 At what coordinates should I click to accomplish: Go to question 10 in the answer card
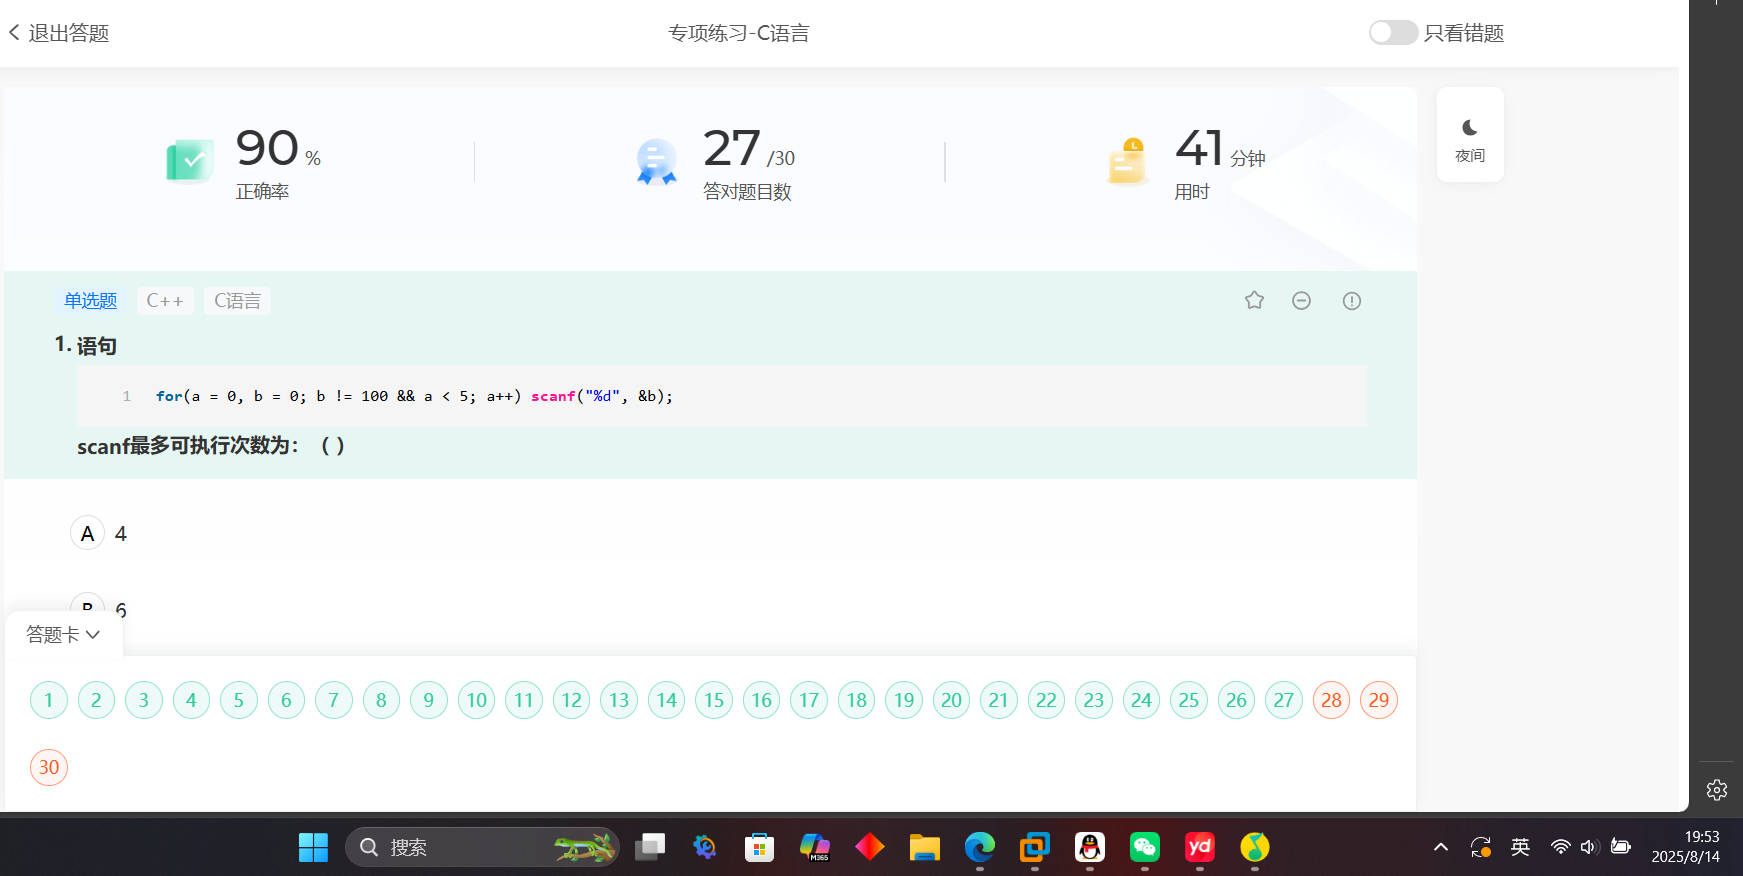(x=477, y=700)
